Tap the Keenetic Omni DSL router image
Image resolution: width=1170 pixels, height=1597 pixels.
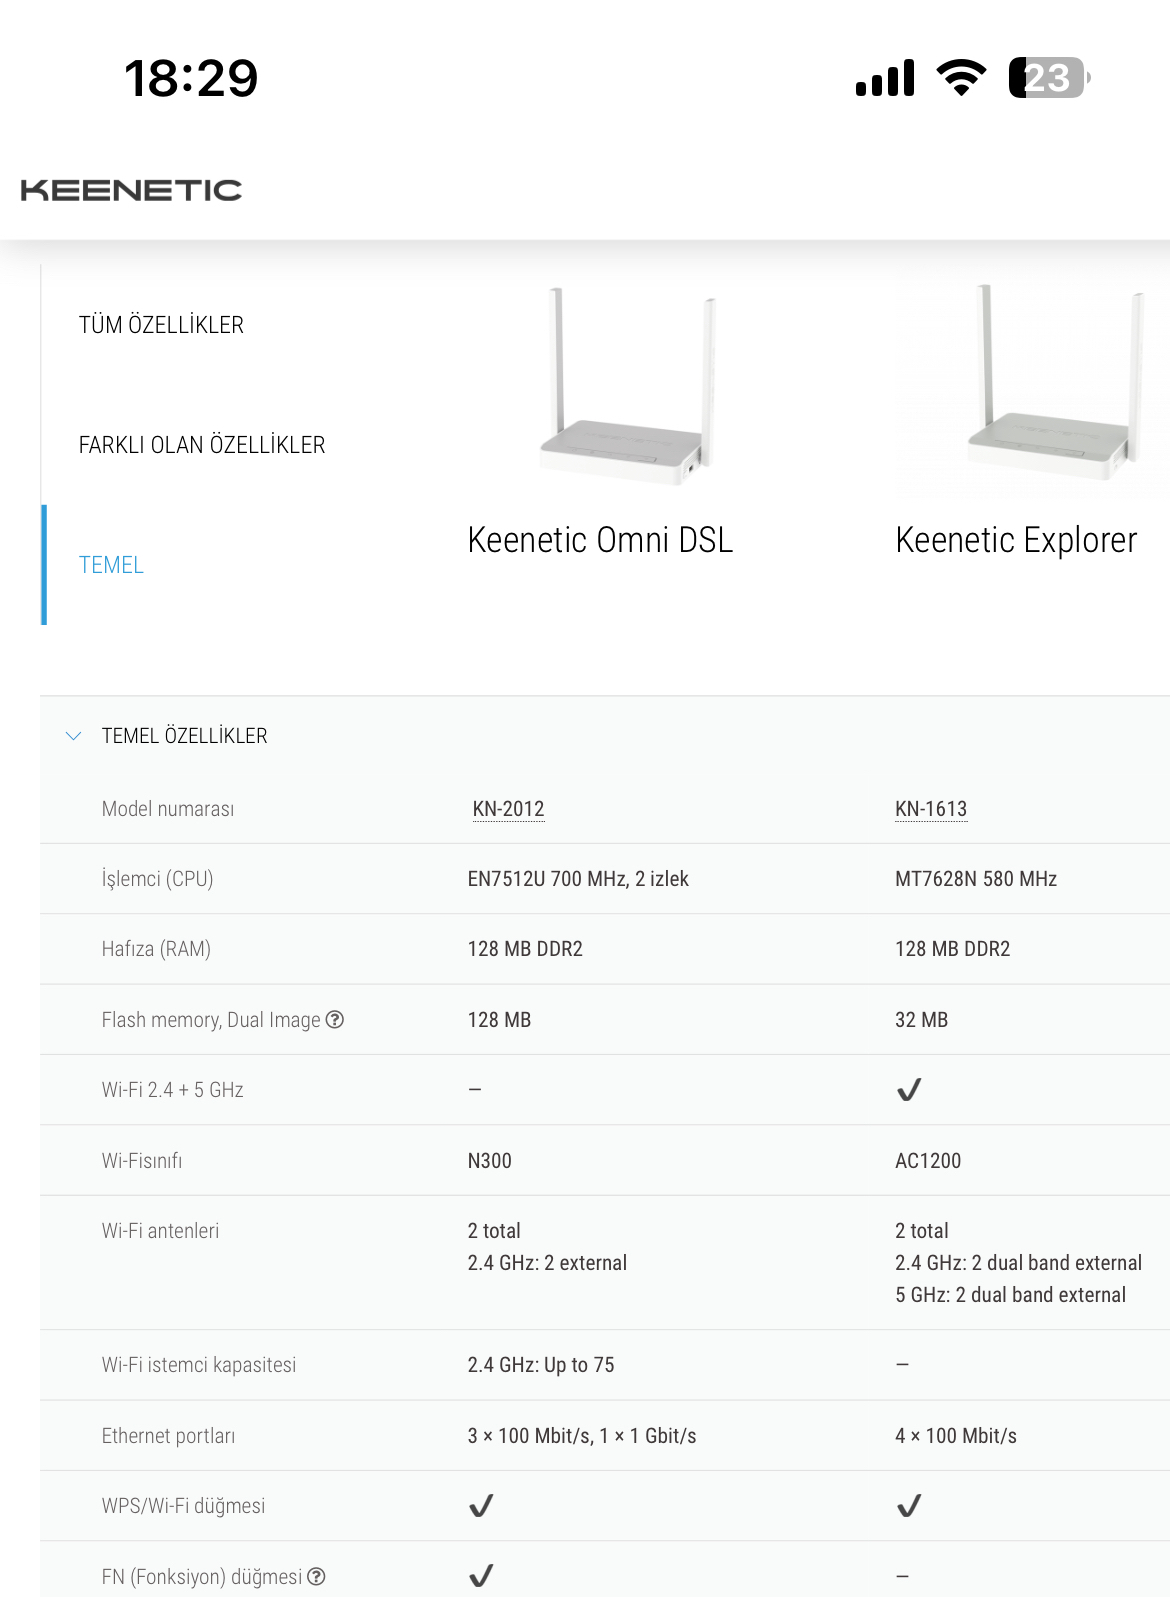628,386
